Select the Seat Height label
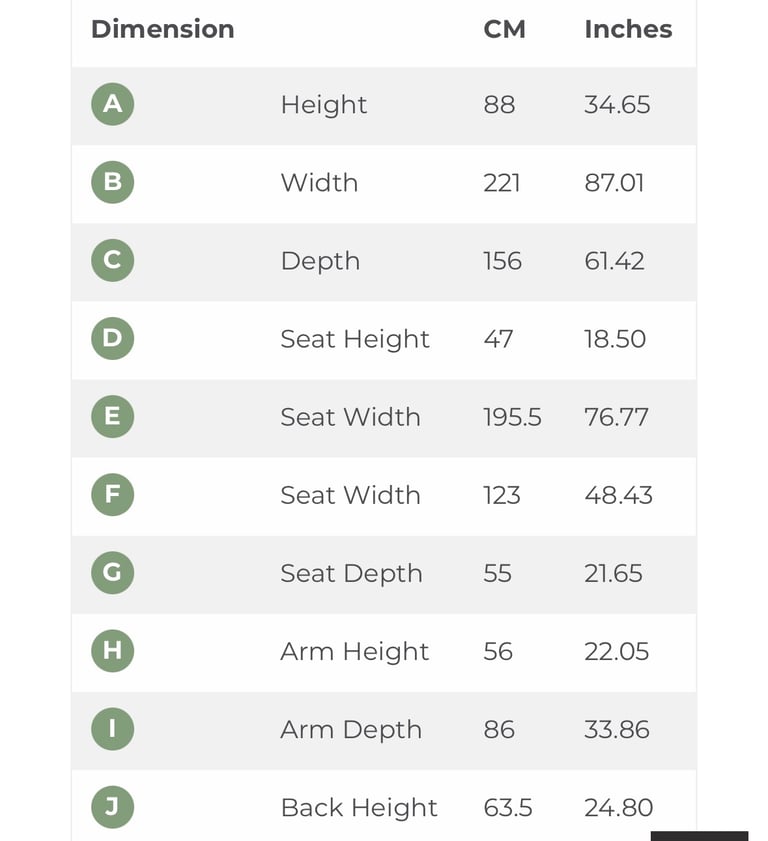Screen dimensions: 768x841 (355, 339)
